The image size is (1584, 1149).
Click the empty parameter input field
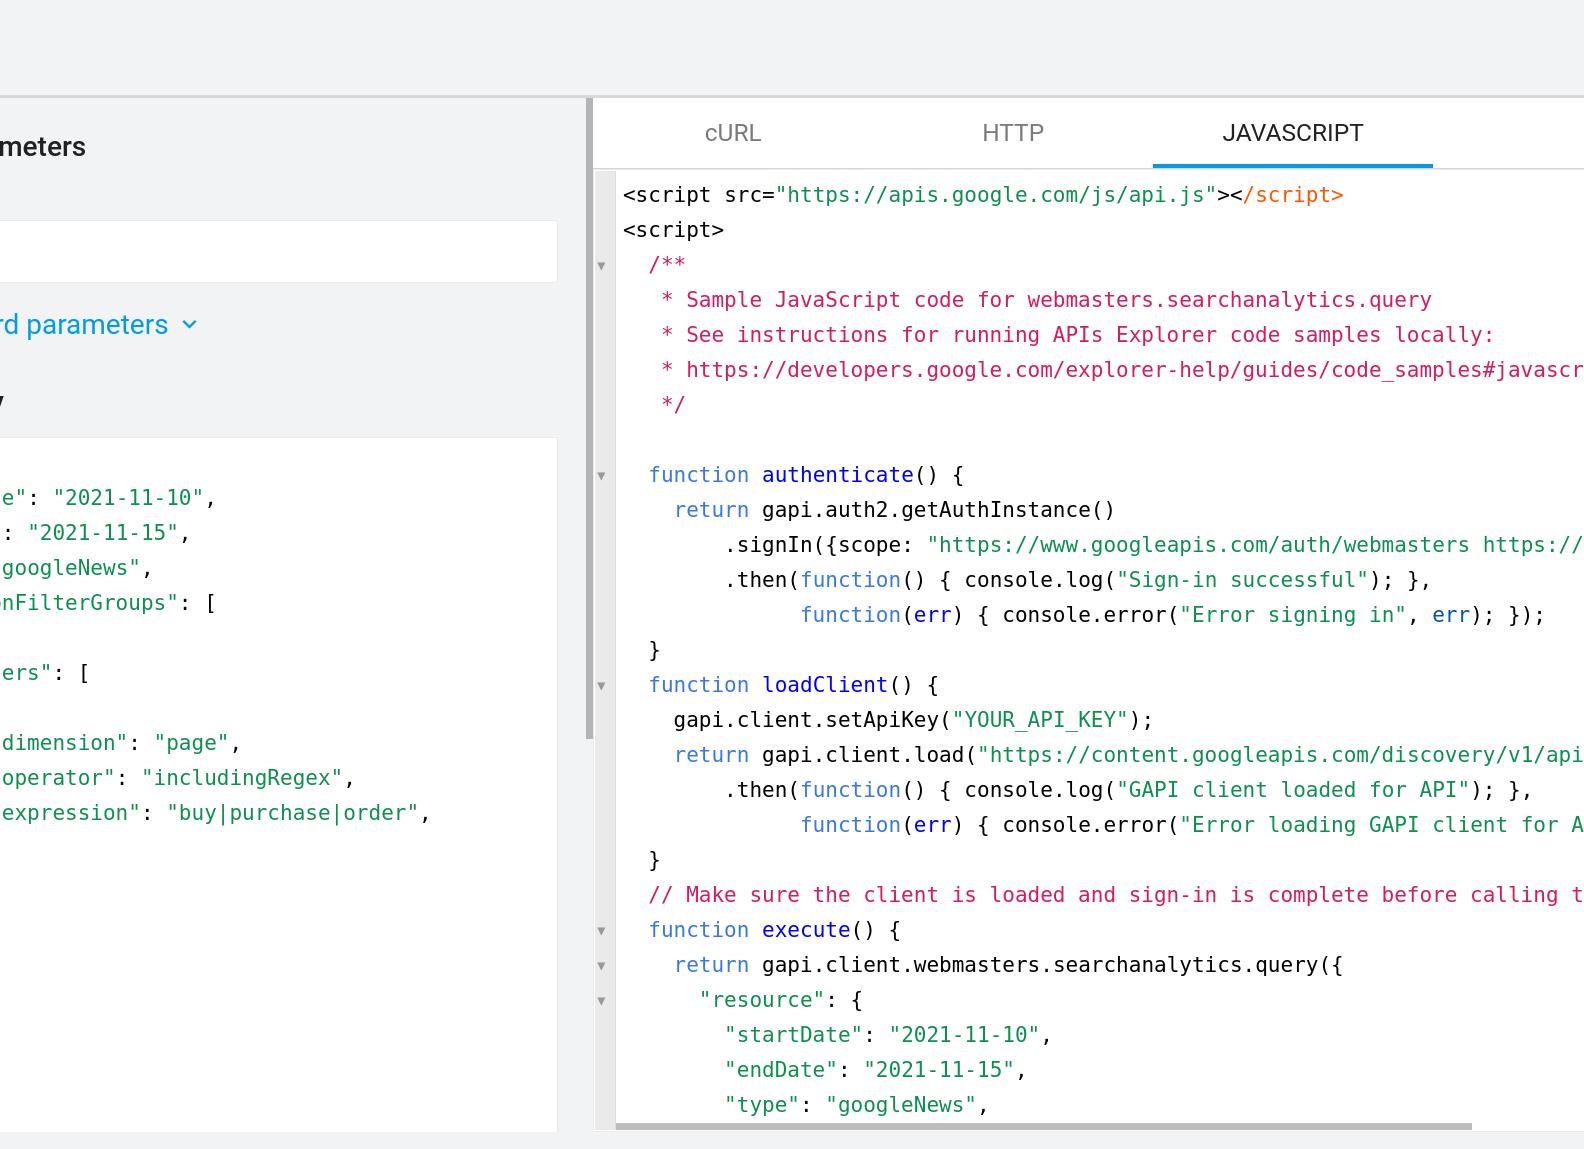coord(278,252)
